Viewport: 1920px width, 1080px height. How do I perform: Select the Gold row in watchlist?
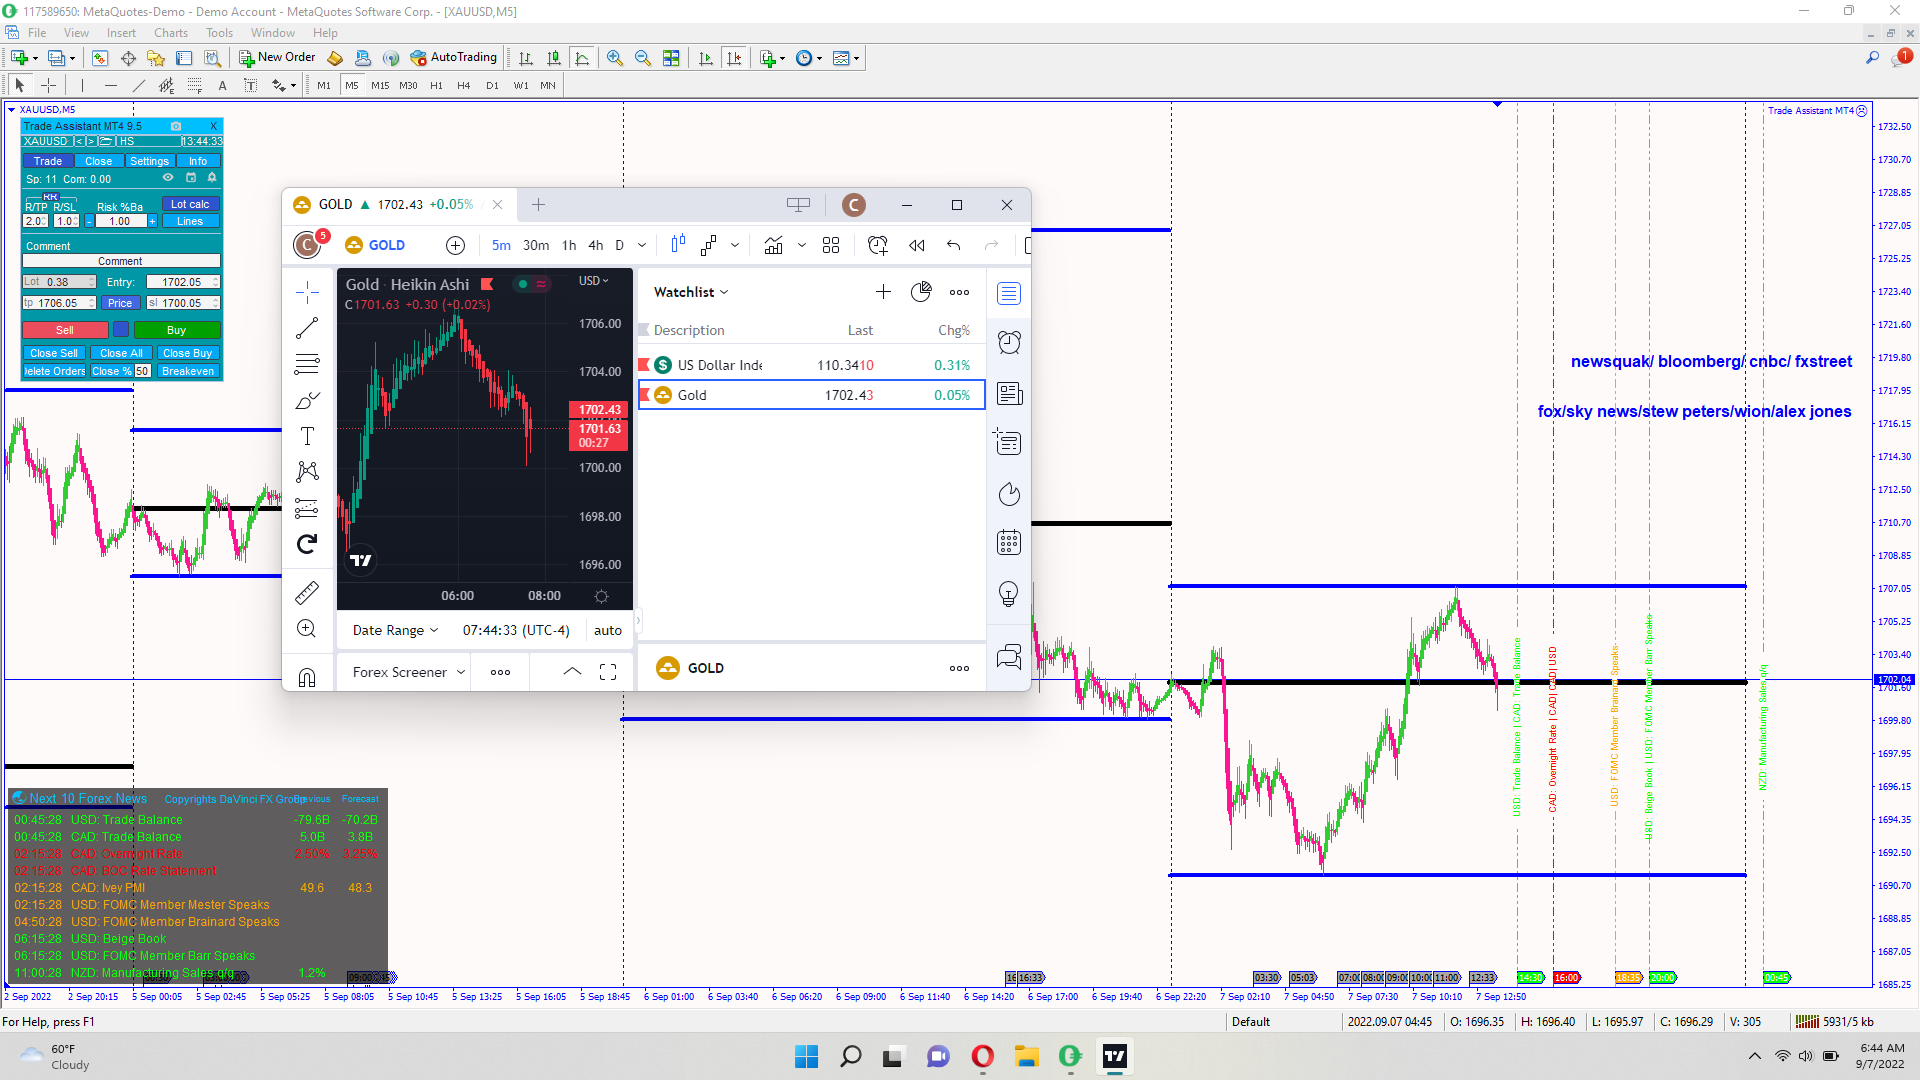point(810,395)
